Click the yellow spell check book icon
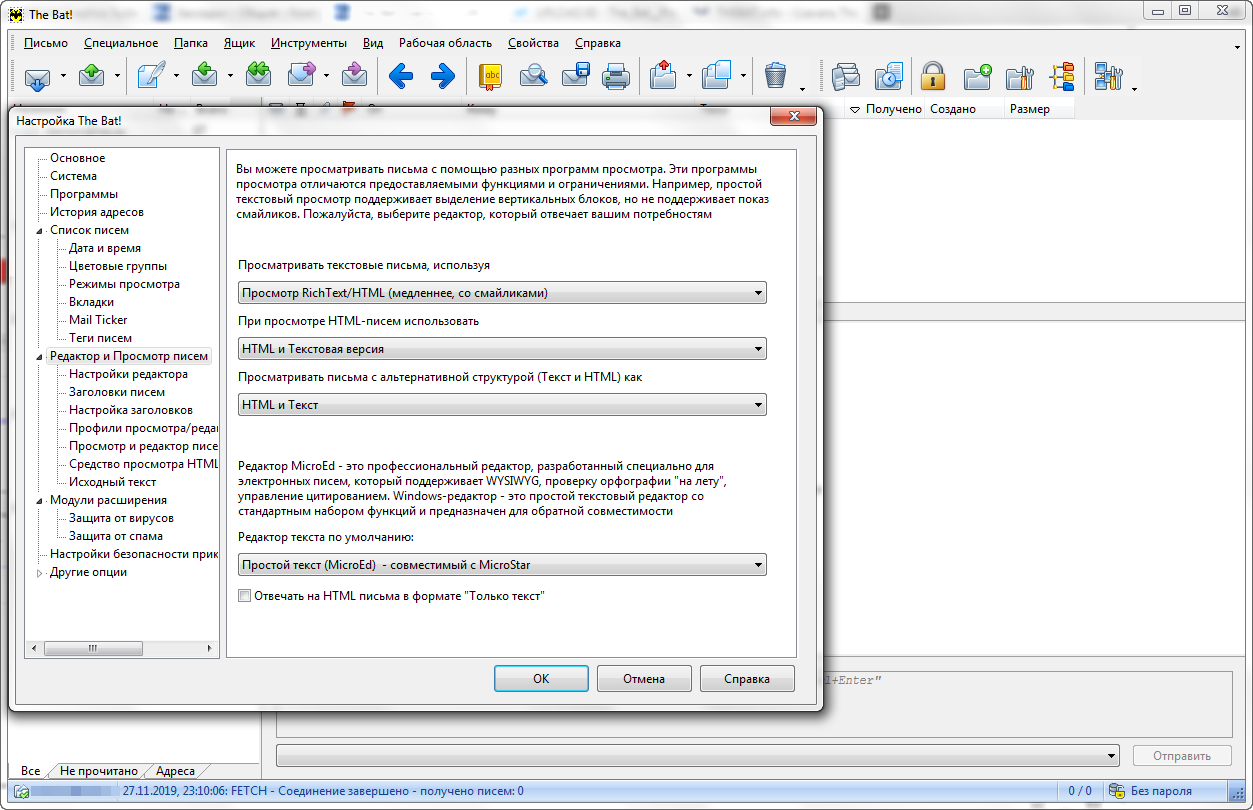Image resolution: width=1253 pixels, height=810 pixels. (491, 76)
